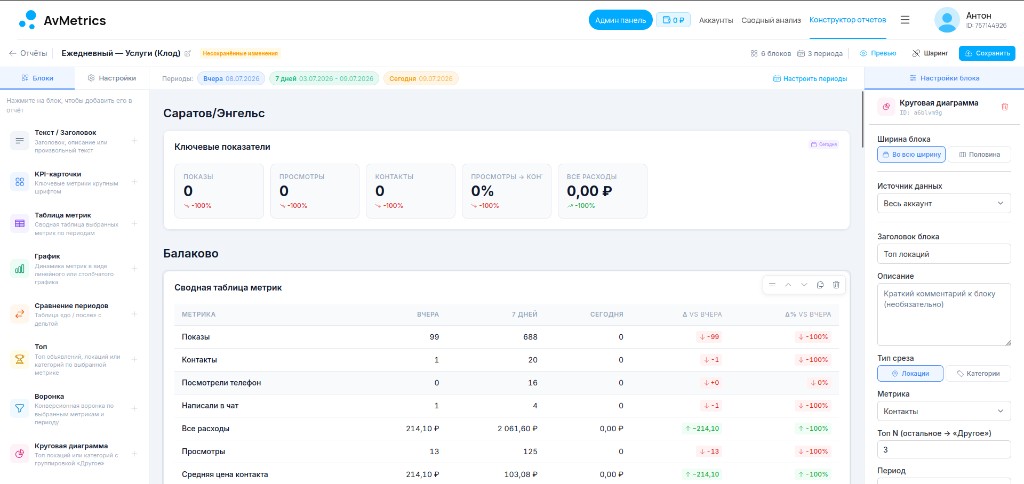Open Сводный анализ nav item

pos(771,20)
